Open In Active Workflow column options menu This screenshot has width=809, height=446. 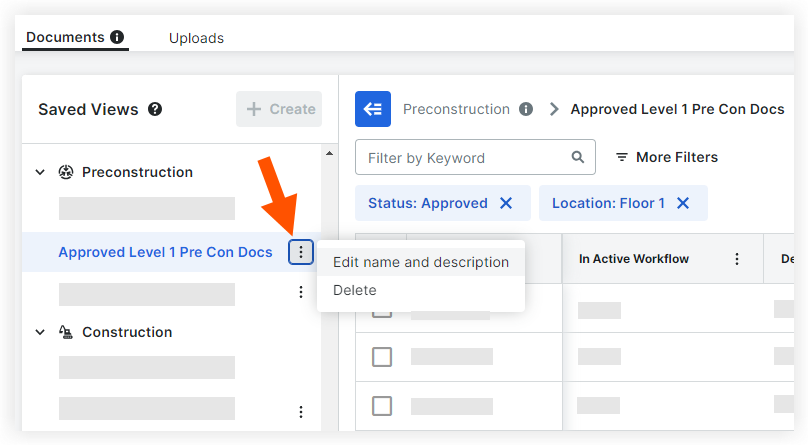[737, 259]
